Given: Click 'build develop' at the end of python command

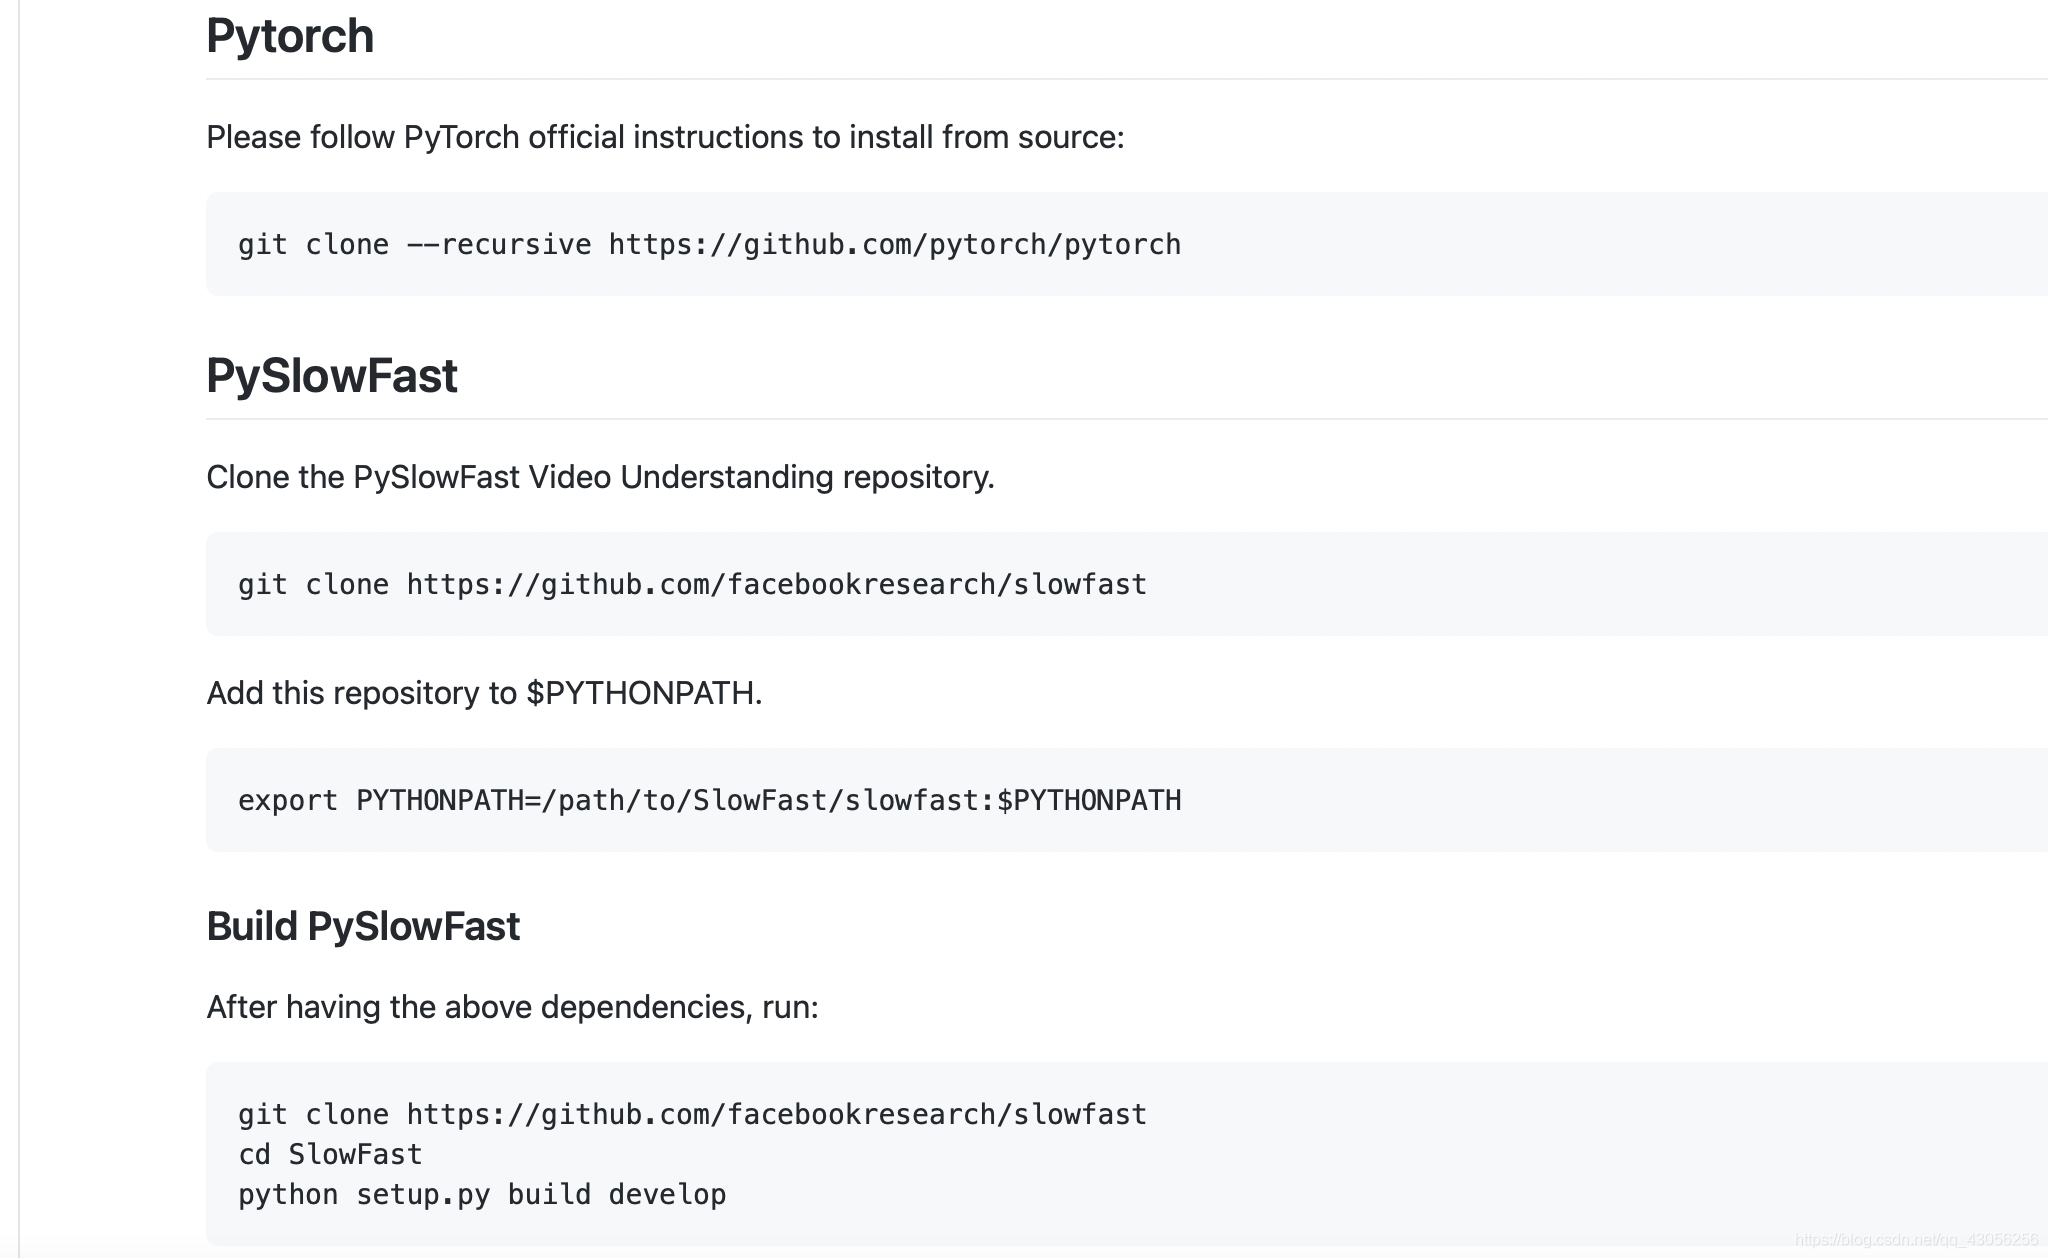Looking at the screenshot, I should coord(617,1195).
